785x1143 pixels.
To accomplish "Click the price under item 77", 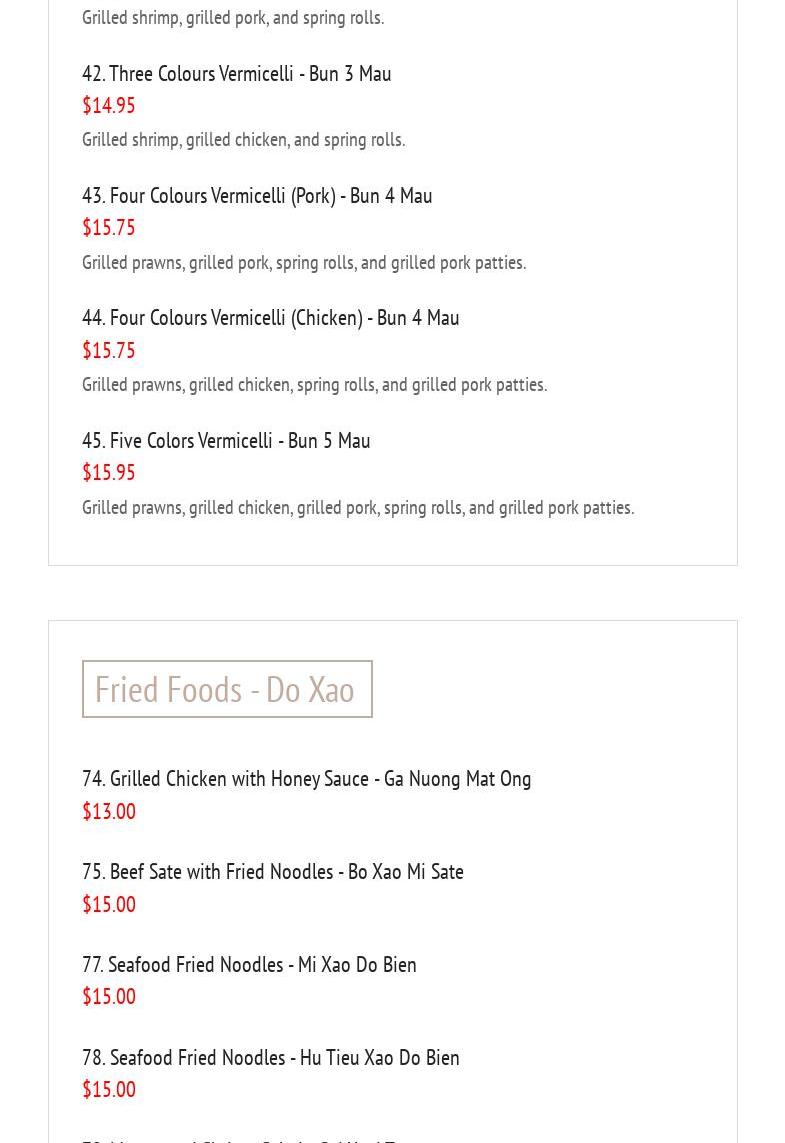I will coord(108,996).
